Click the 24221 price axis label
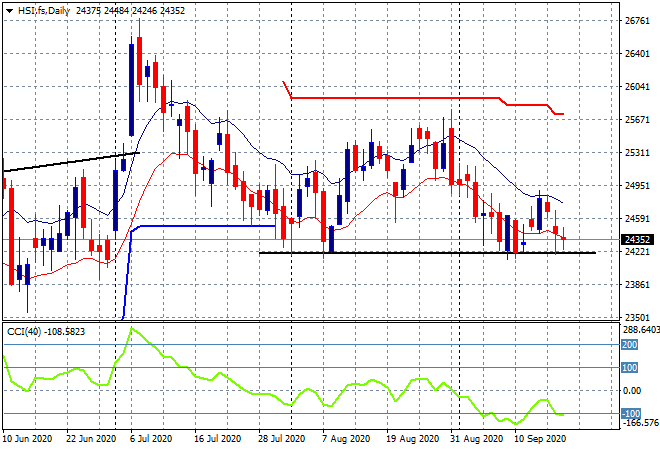This screenshot has height=450, width=660. (x=637, y=252)
